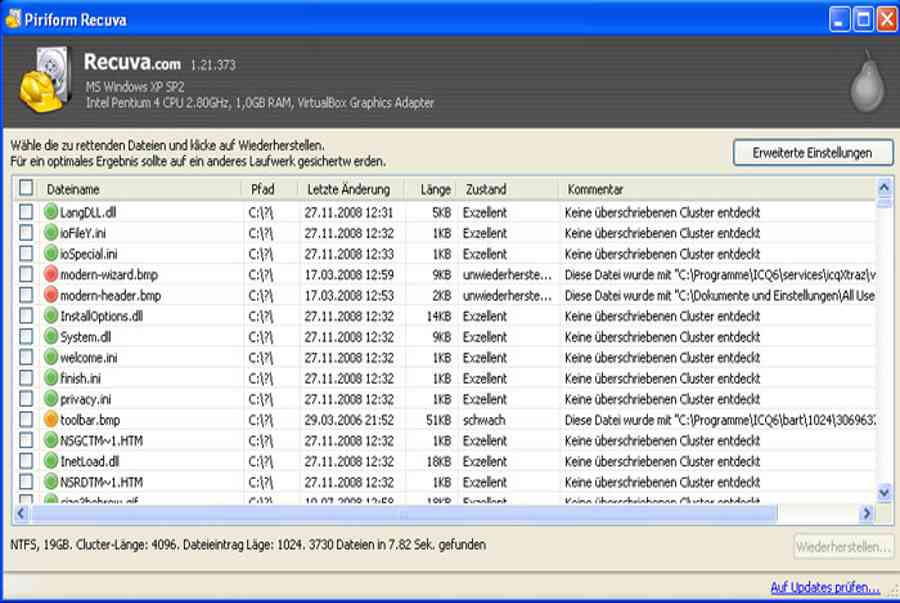
Task: Select the green status dot for InstallOptions.dll
Action: [51, 316]
